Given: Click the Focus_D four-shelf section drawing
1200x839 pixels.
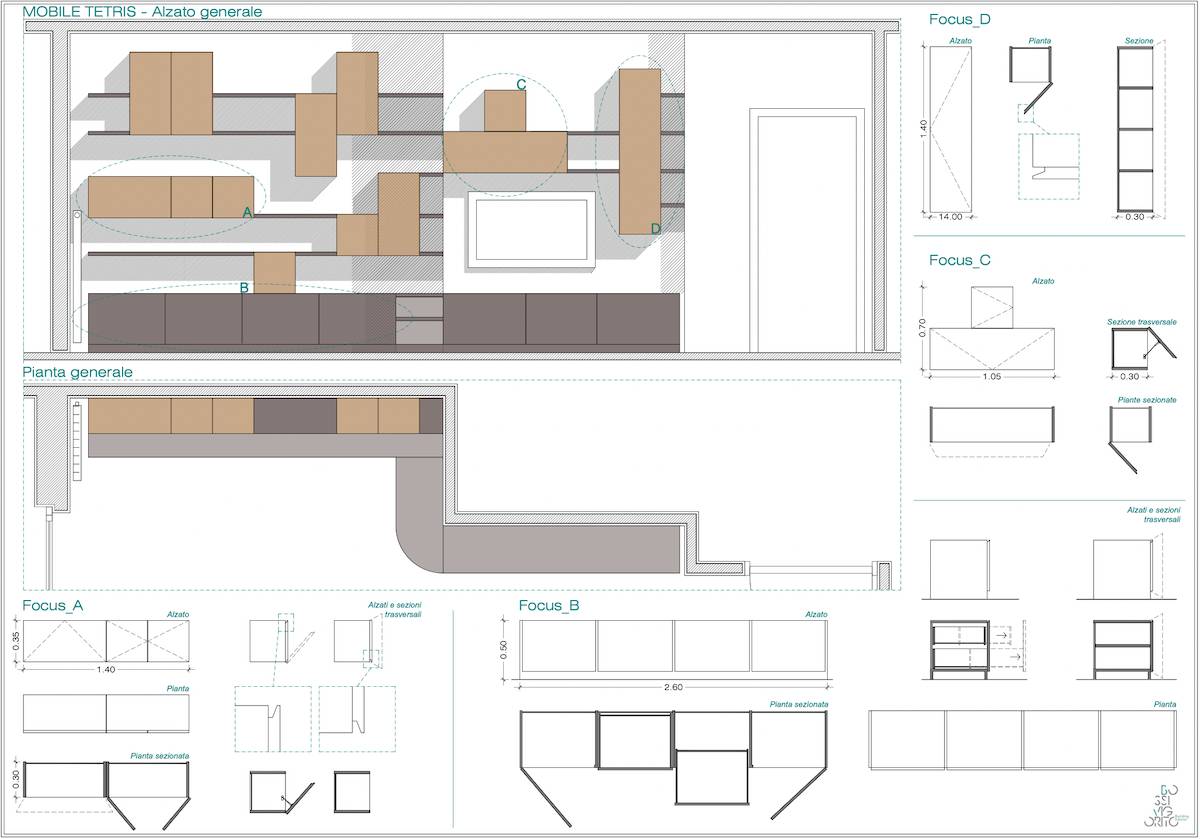Looking at the screenshot, I should pyautogui.click(x=1135, y=129).
